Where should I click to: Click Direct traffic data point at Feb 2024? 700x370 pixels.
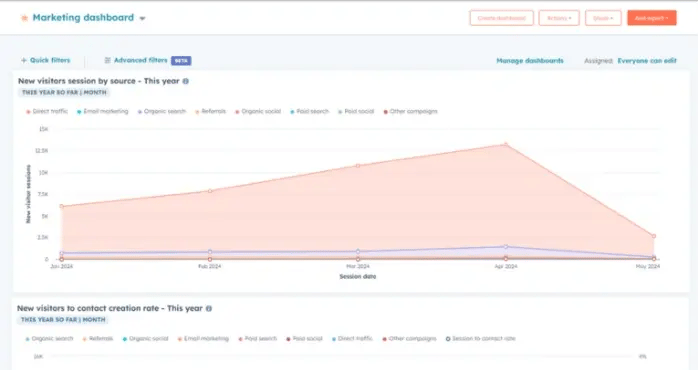click(210, 191)
